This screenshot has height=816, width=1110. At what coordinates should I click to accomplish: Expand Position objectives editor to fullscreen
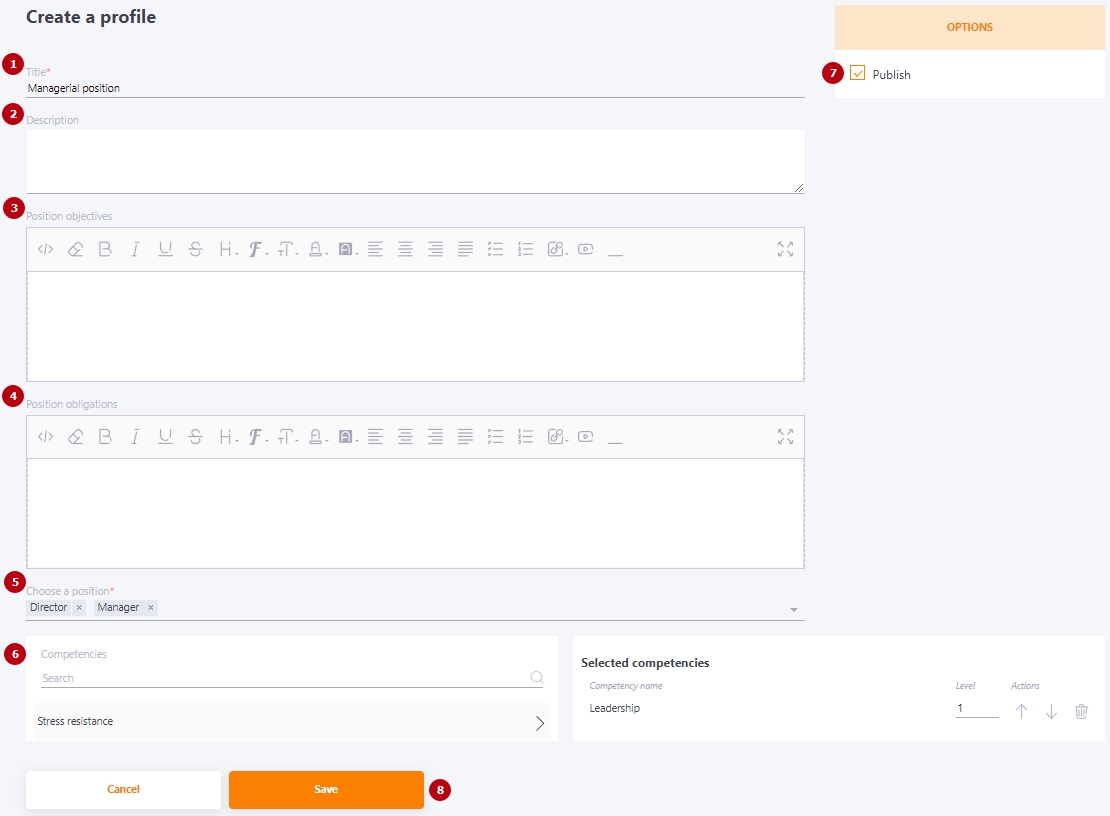point(785,249)
